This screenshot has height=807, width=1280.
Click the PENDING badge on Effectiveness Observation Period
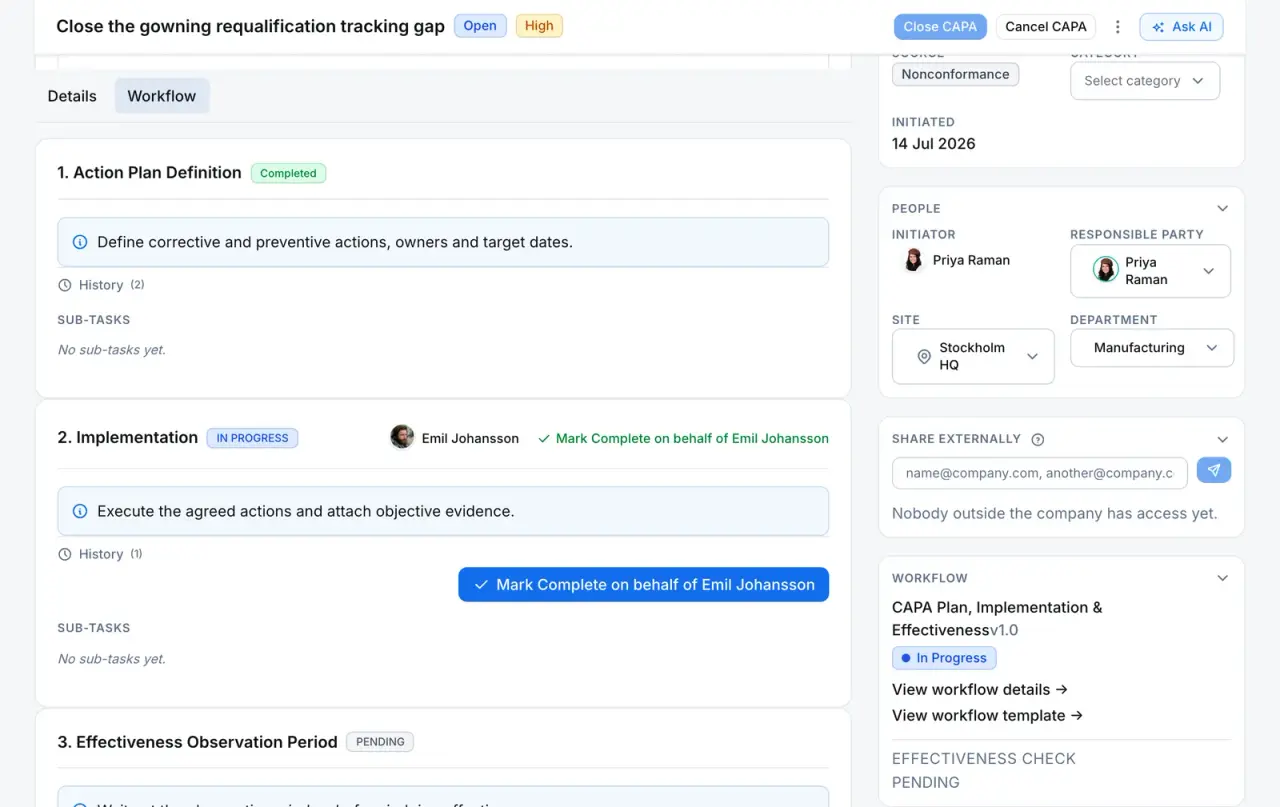click(380, 742)
